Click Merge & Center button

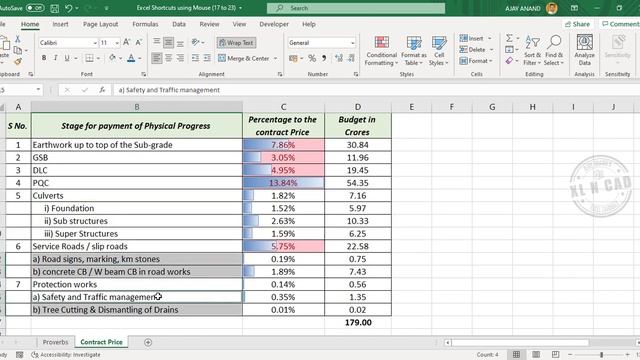click(x=244, y=58)
